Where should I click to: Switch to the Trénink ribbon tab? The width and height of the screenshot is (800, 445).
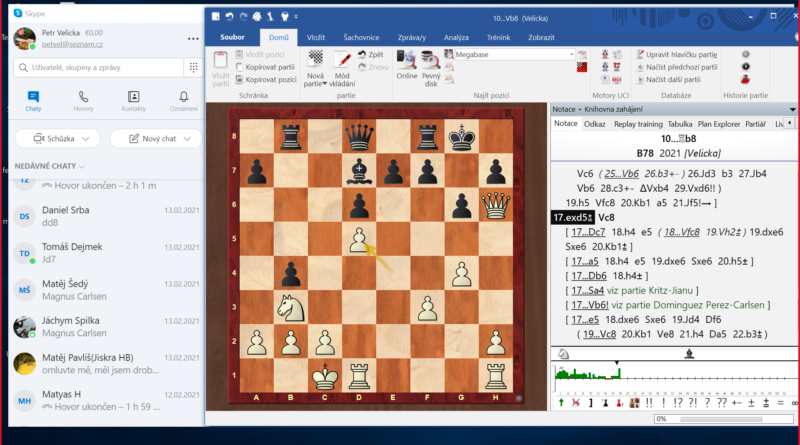(498, 37)
